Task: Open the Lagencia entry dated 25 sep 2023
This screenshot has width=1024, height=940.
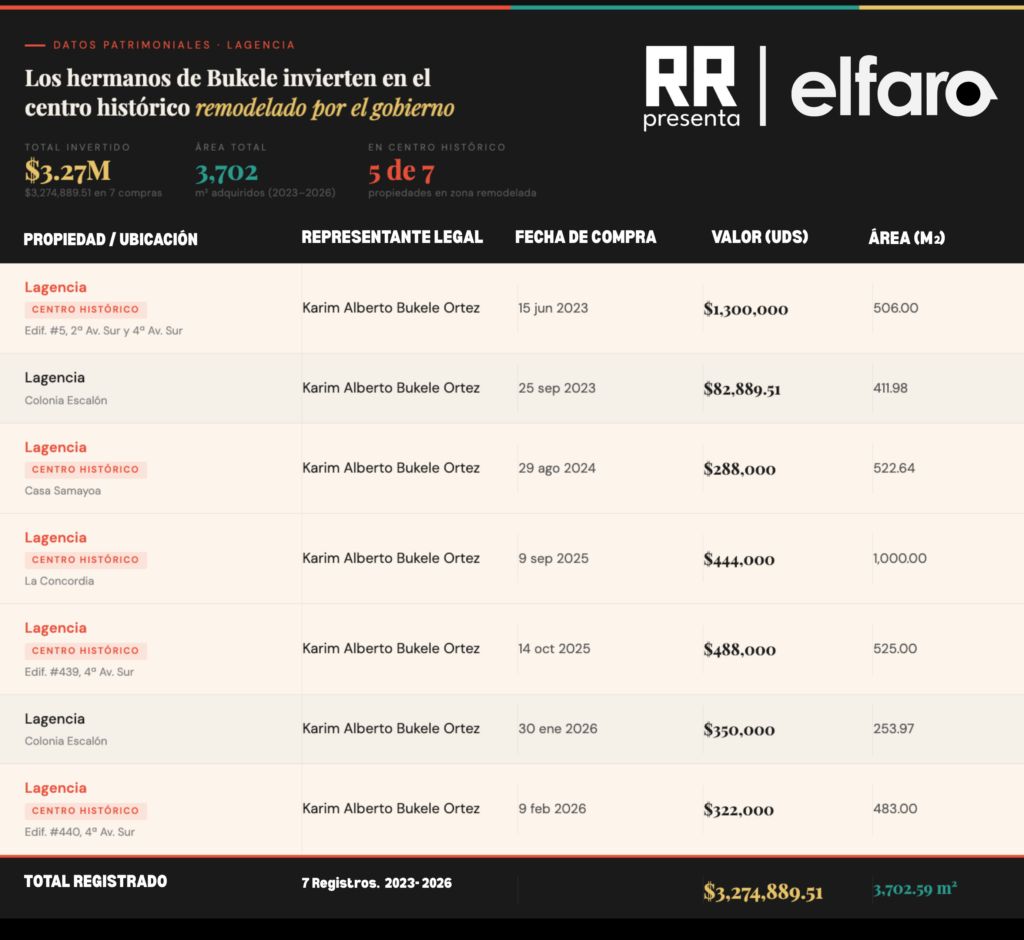Action: point(55,378)
